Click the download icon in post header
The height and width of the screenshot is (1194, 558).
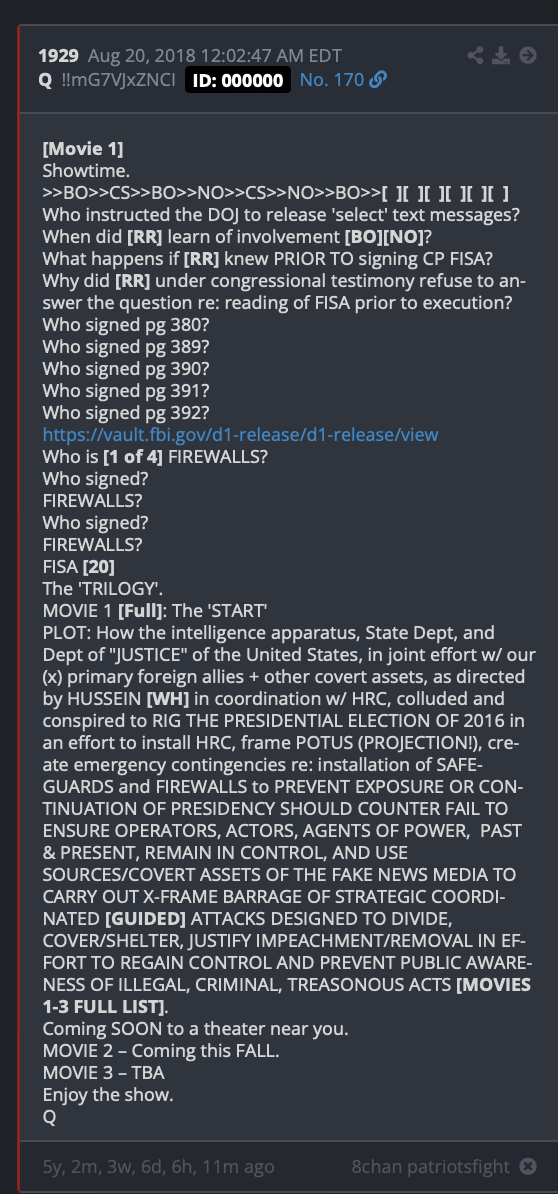[x=501, y=56]
